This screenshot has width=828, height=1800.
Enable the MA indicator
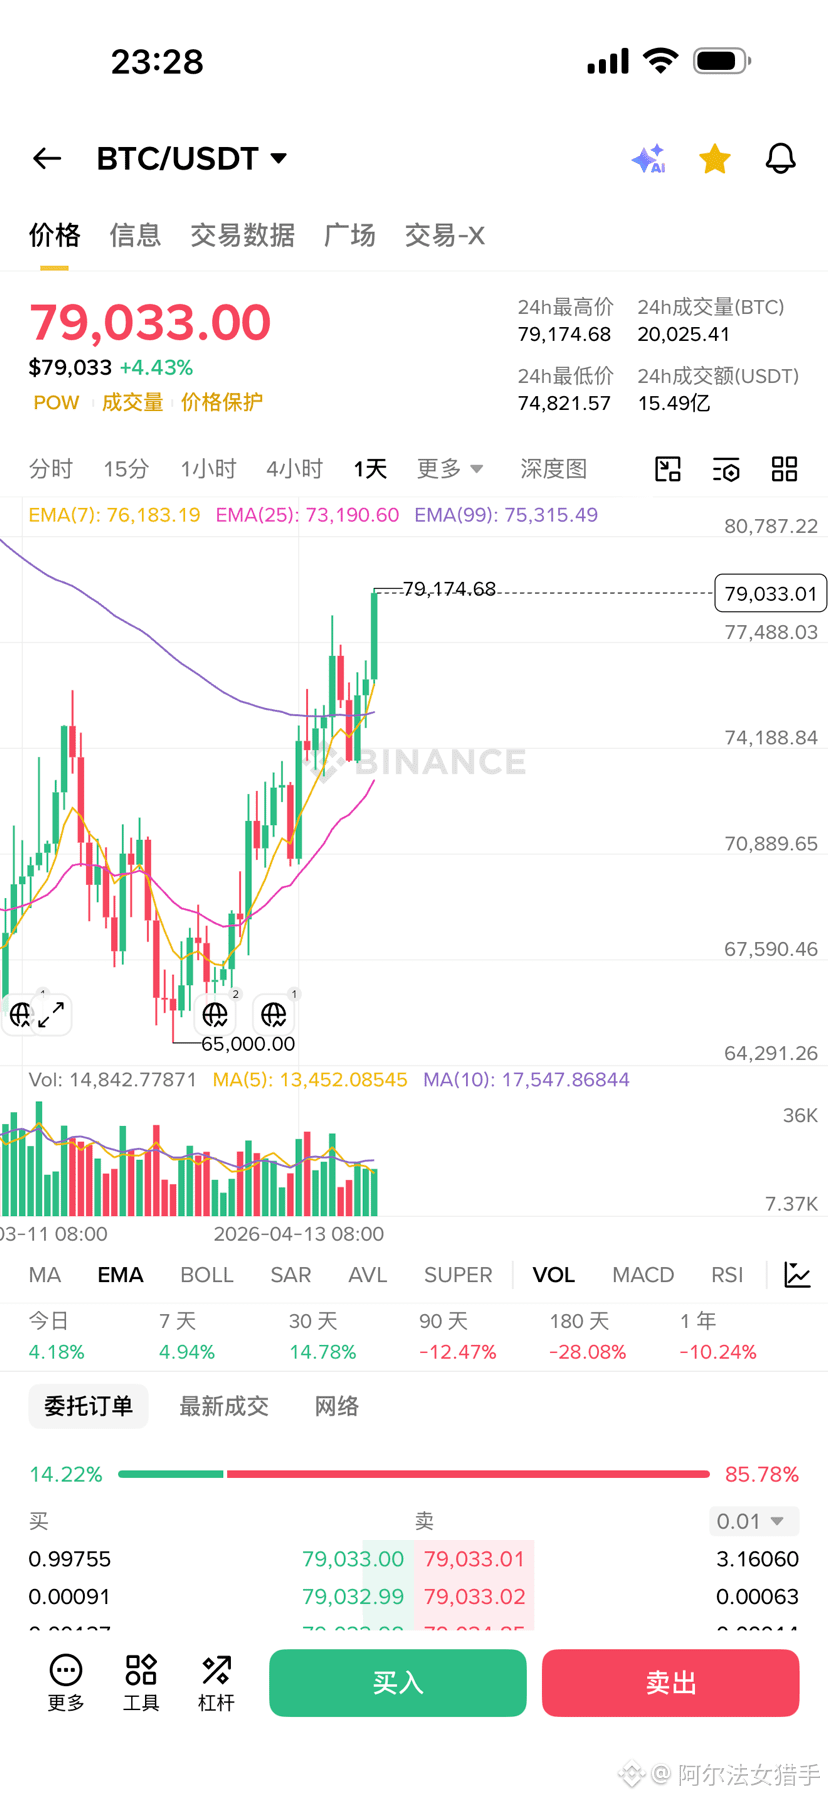point(45,1275)
